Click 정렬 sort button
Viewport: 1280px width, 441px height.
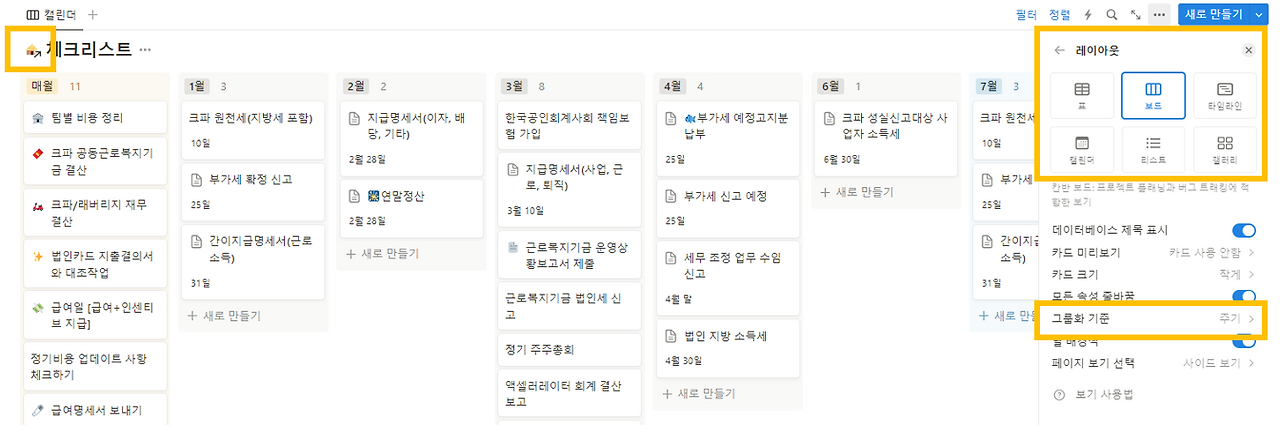pos(1059,15)
